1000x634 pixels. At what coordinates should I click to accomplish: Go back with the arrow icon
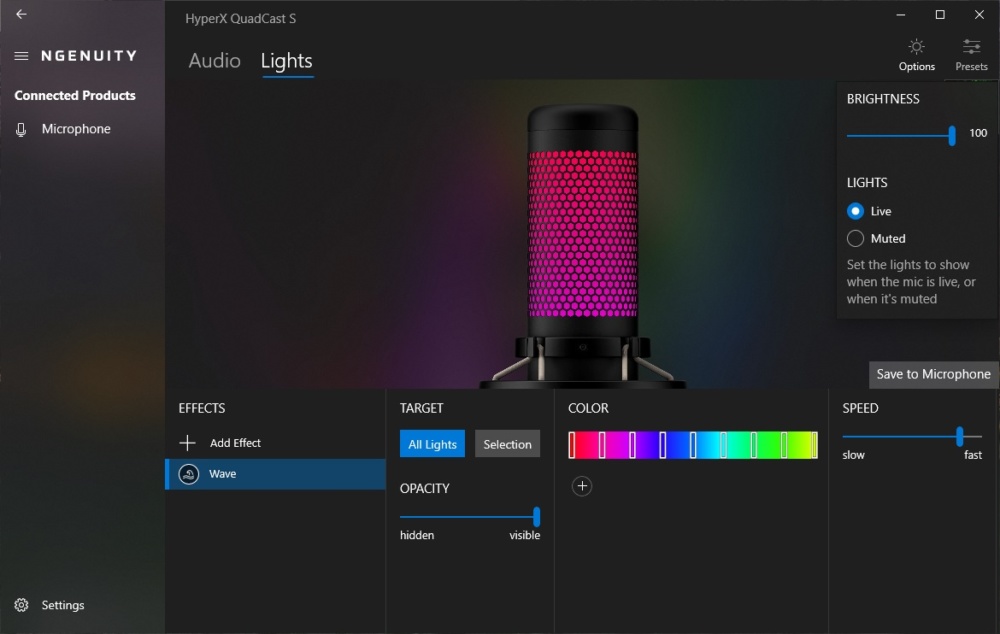pos(21,14)
